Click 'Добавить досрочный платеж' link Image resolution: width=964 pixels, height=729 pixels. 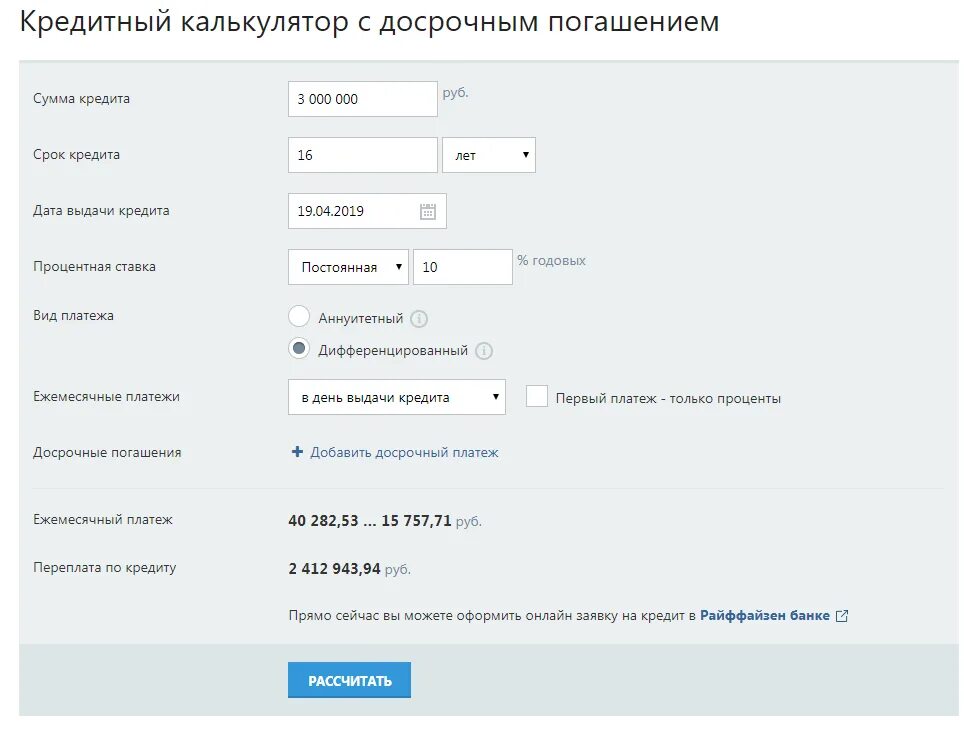click(404, 452)
